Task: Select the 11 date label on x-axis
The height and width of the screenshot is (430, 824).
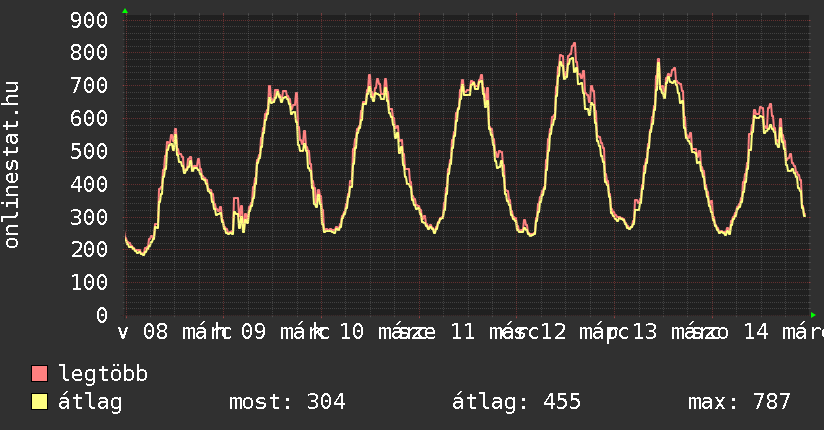Action: tap(461, 332)
